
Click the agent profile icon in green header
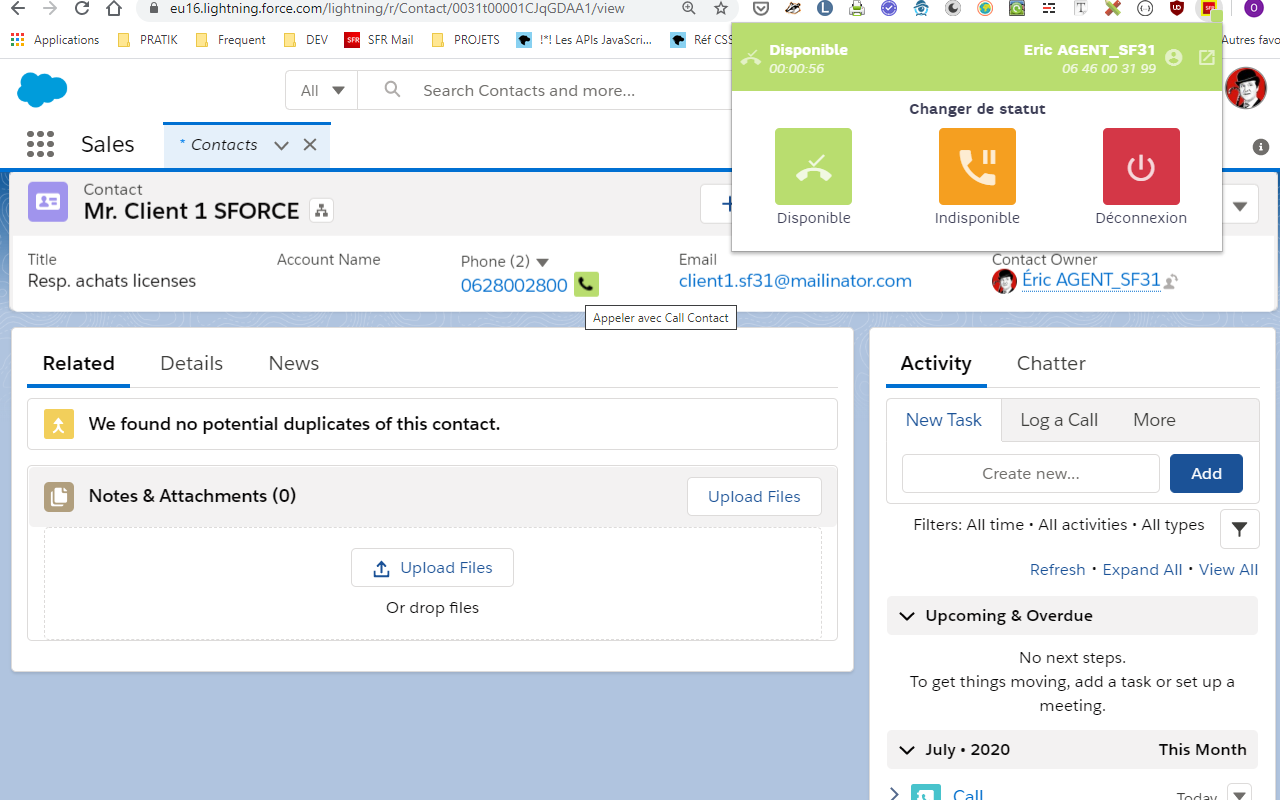tap(1174, 58)
